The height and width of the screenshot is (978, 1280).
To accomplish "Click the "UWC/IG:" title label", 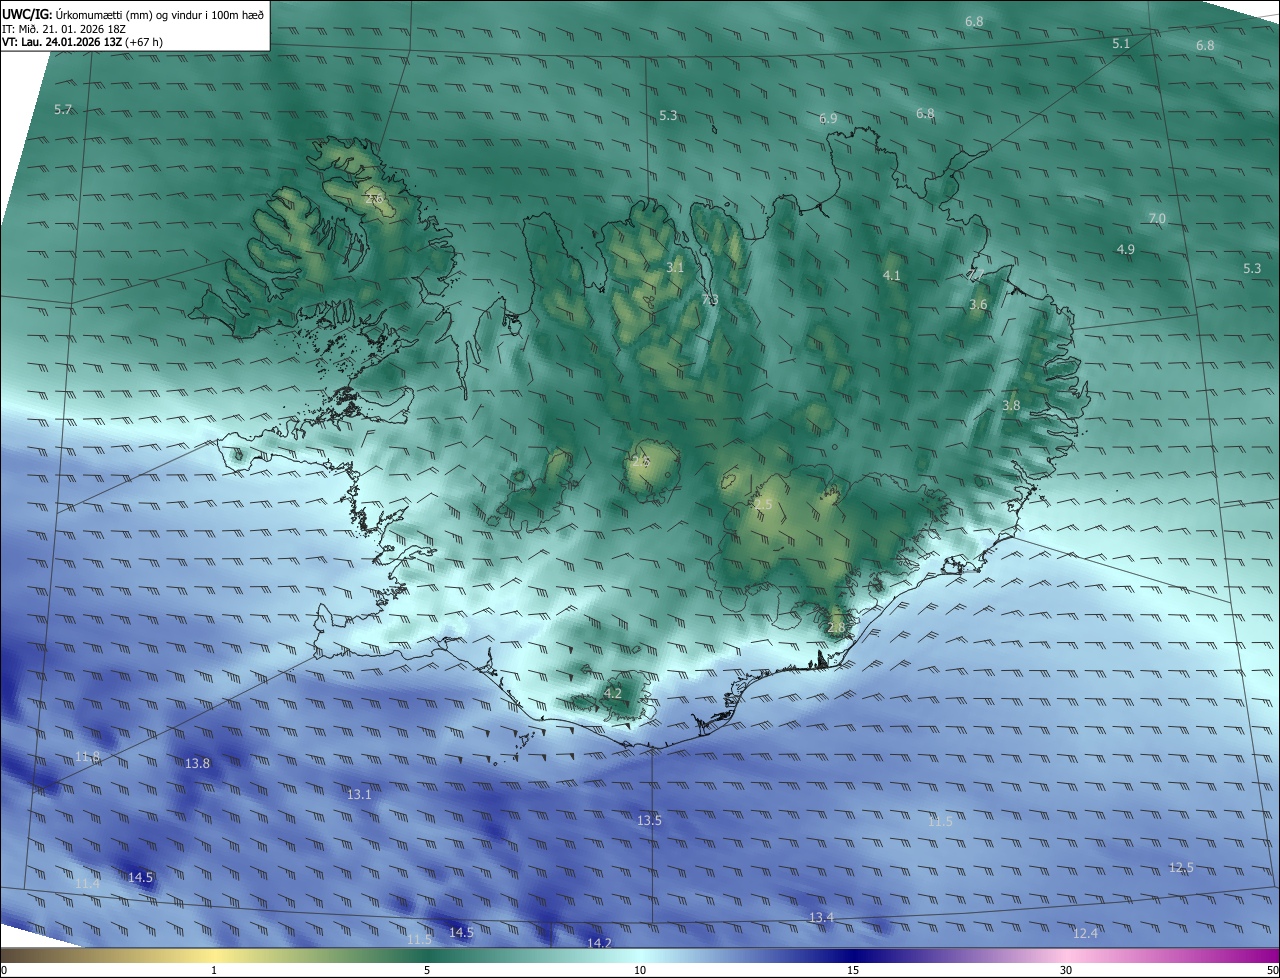I will click(x=27, y=14).
